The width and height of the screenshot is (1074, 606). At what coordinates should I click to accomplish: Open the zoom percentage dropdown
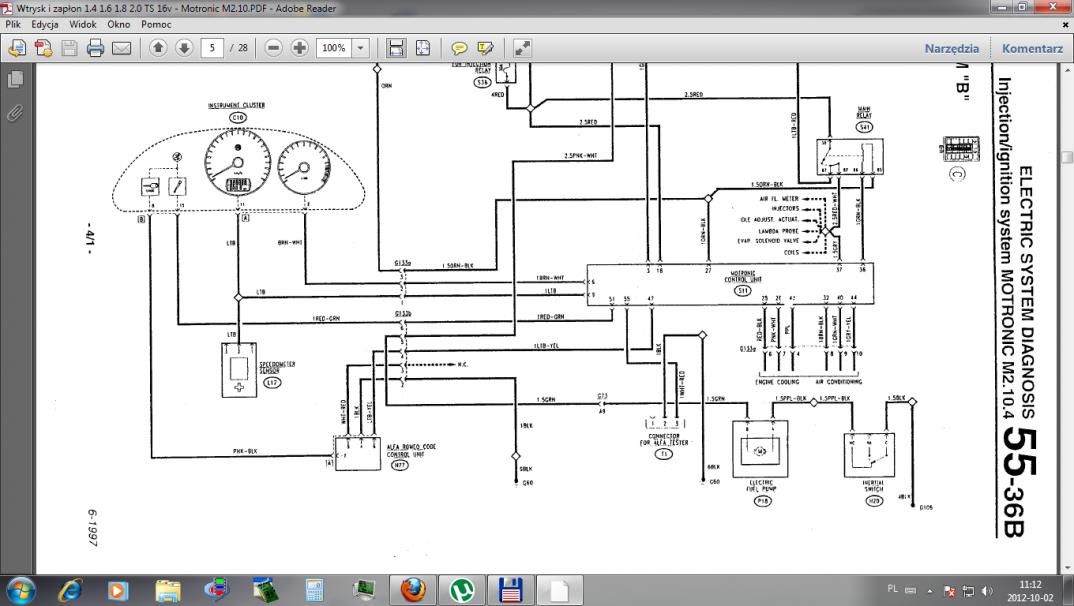pyautogui.click(x=360, y=48)
